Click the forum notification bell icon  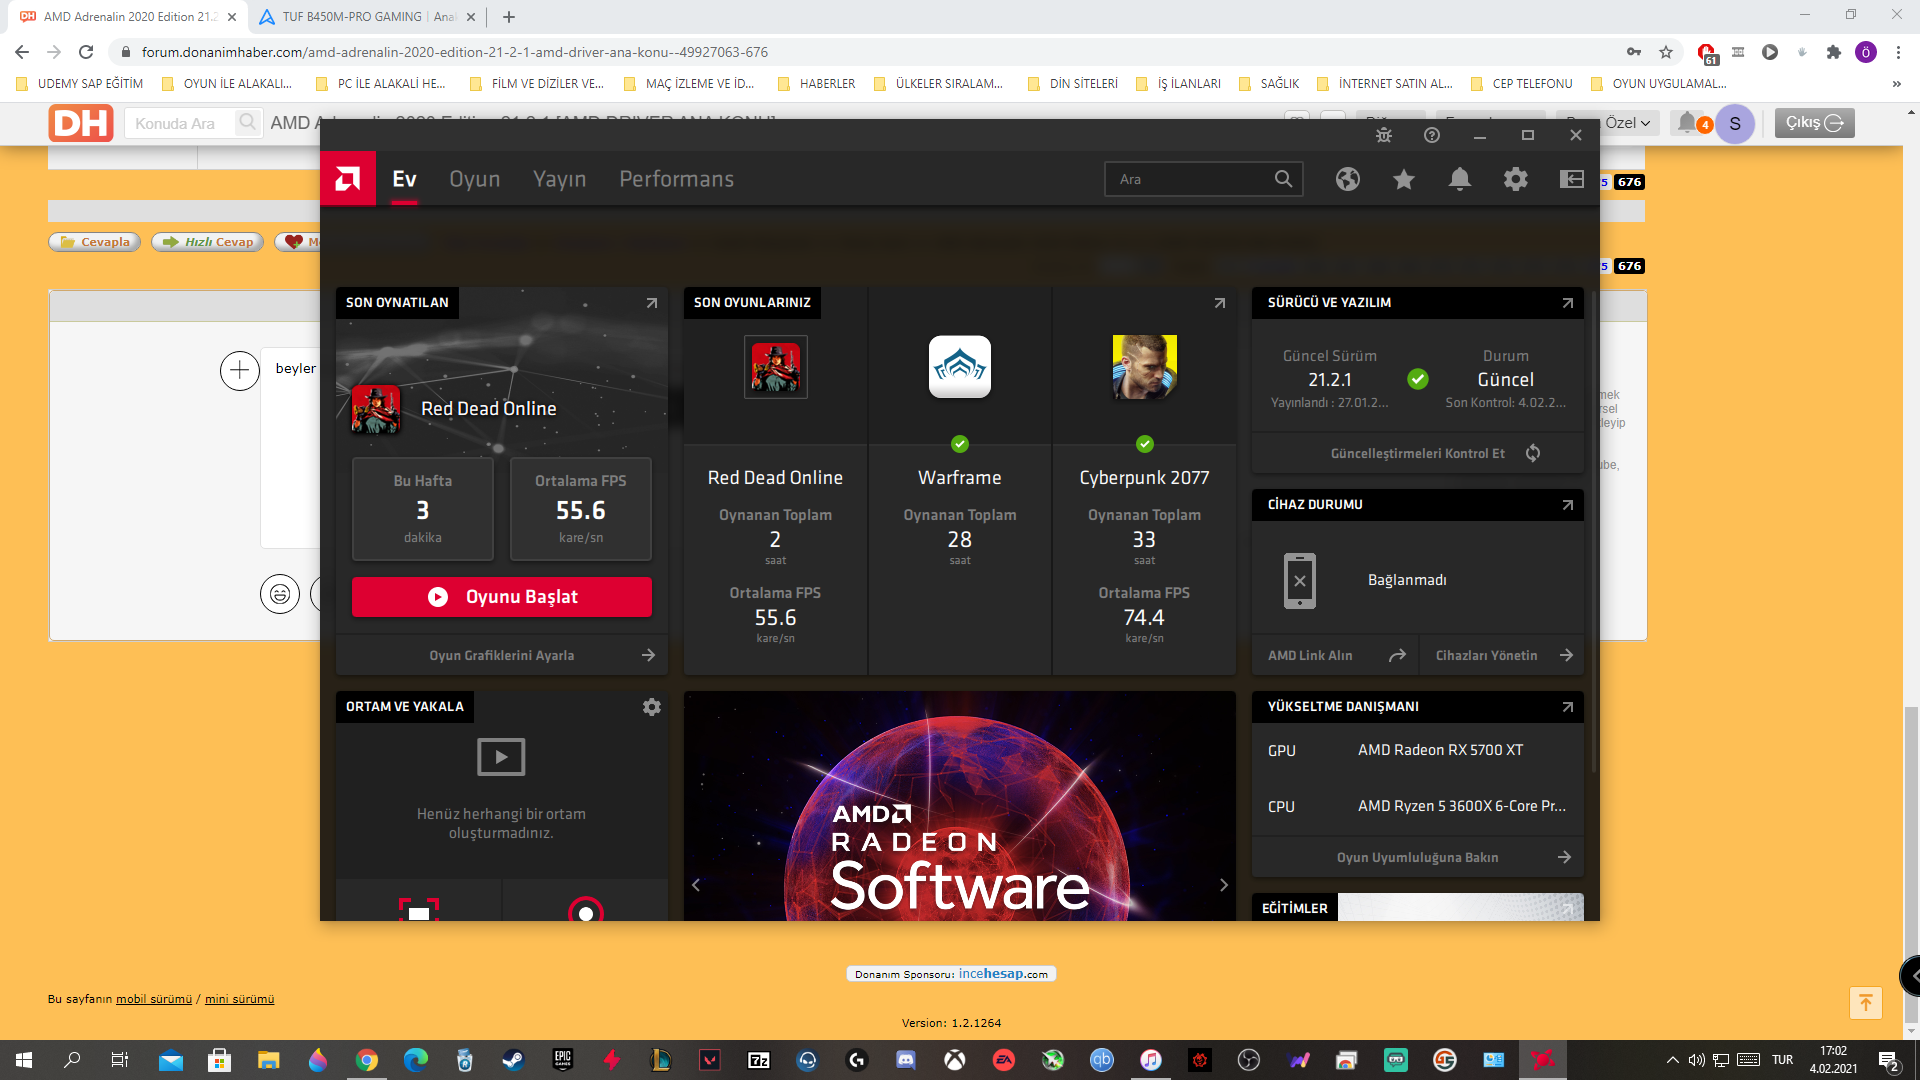point(1687,122)
